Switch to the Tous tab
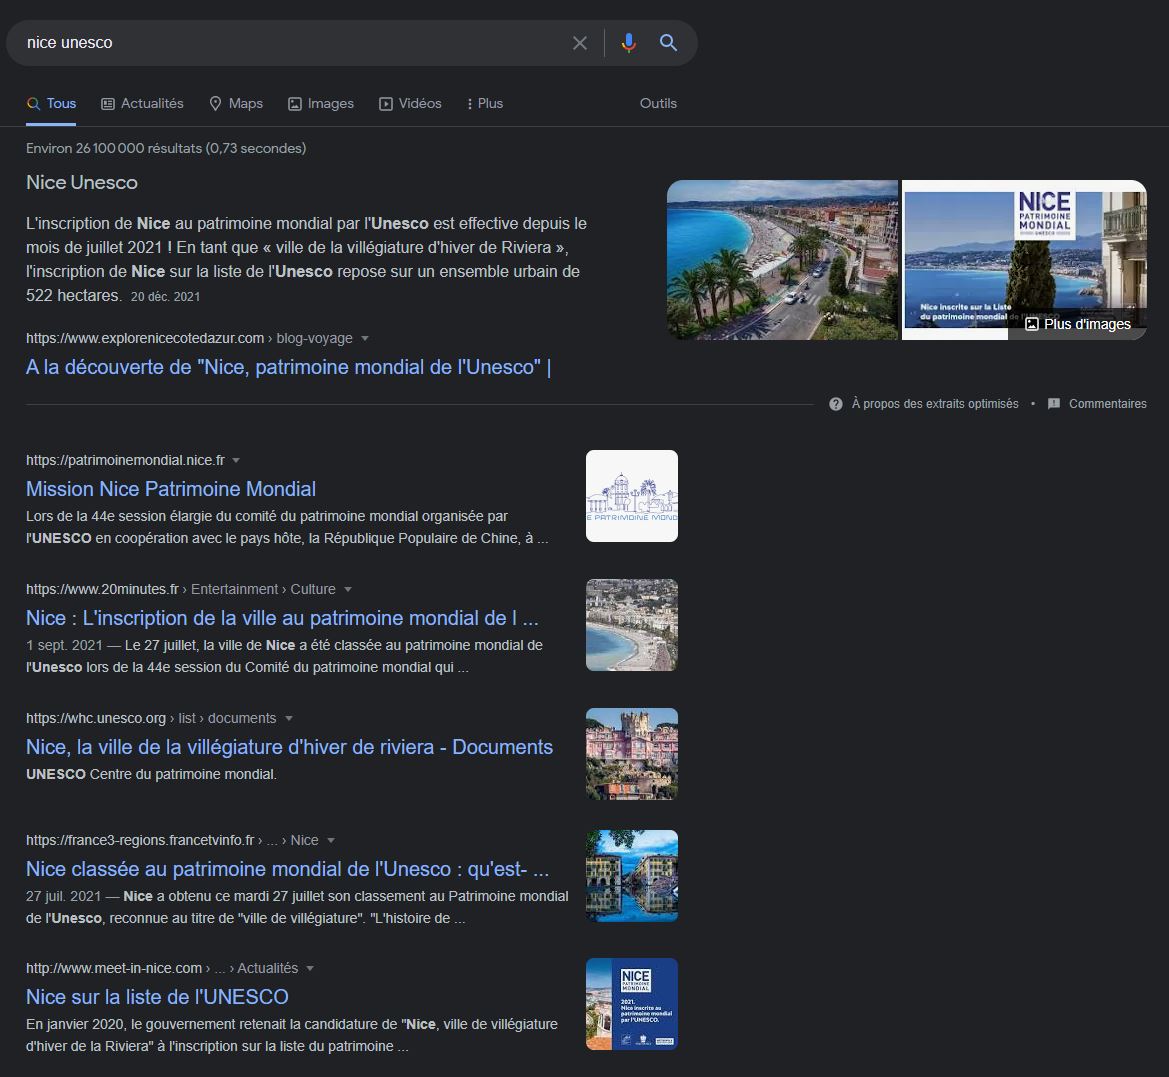 [51, 104]
